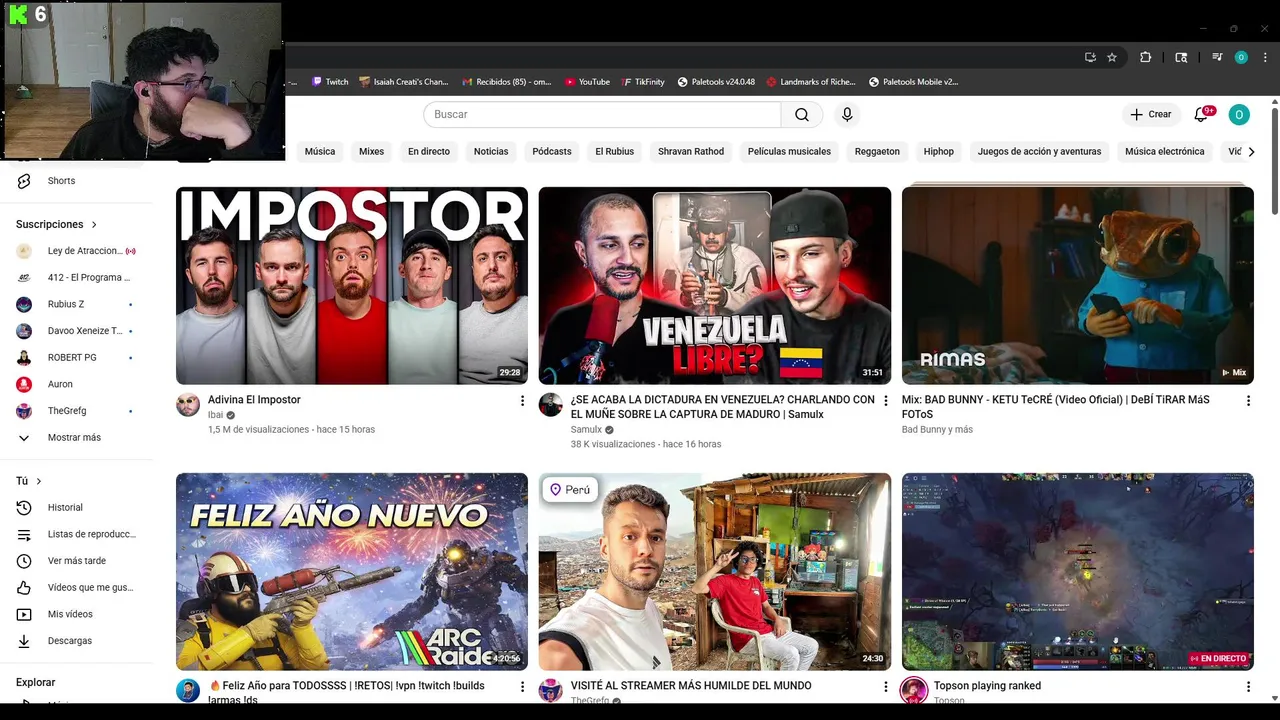Select the Noticias filter chip

click(x=491, y=152)
